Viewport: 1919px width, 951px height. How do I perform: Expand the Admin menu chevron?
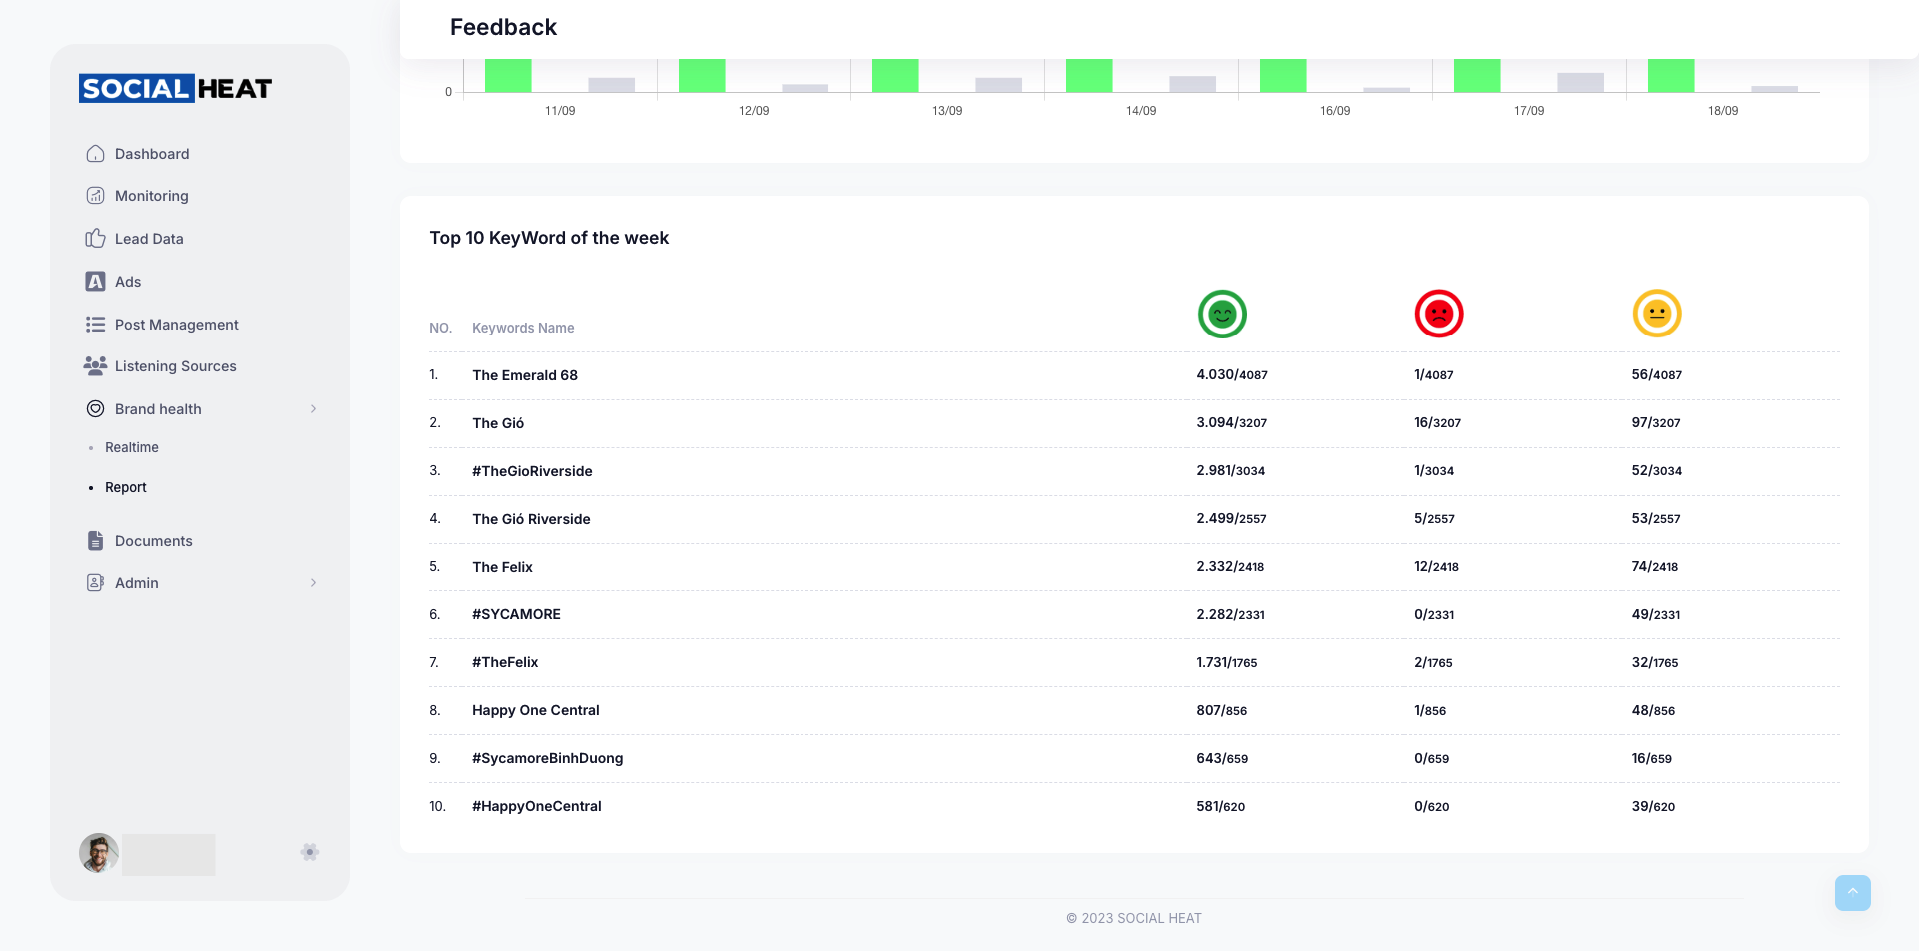313,583
